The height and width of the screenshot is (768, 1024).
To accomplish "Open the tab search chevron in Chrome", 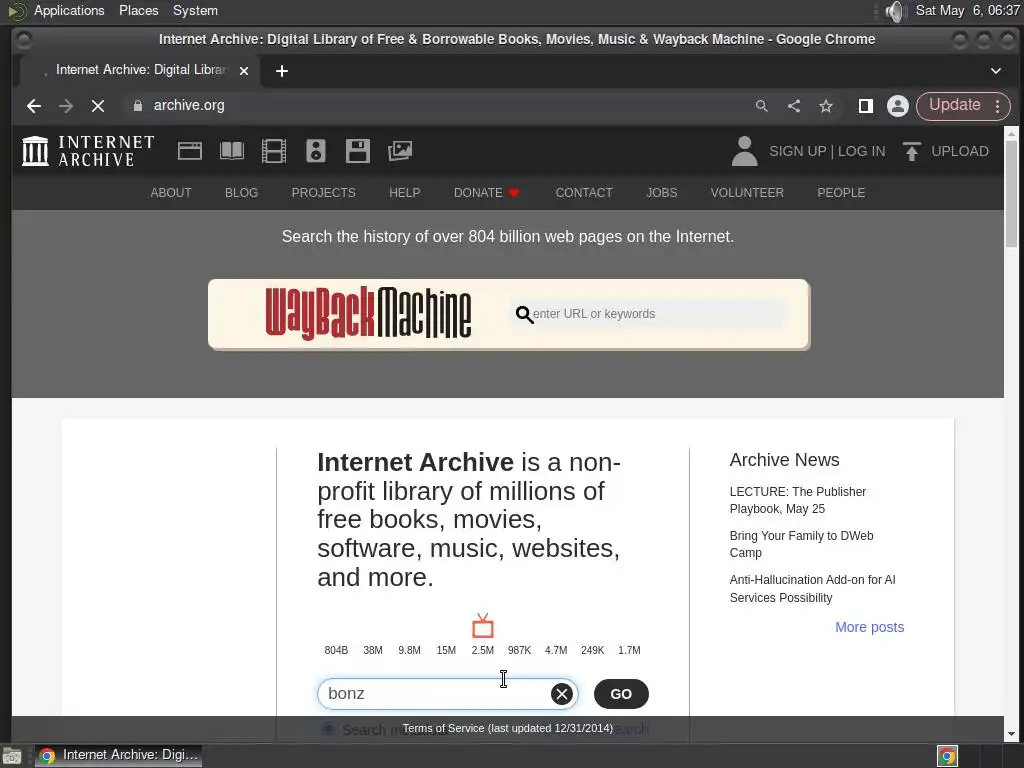I will [996, 71].
